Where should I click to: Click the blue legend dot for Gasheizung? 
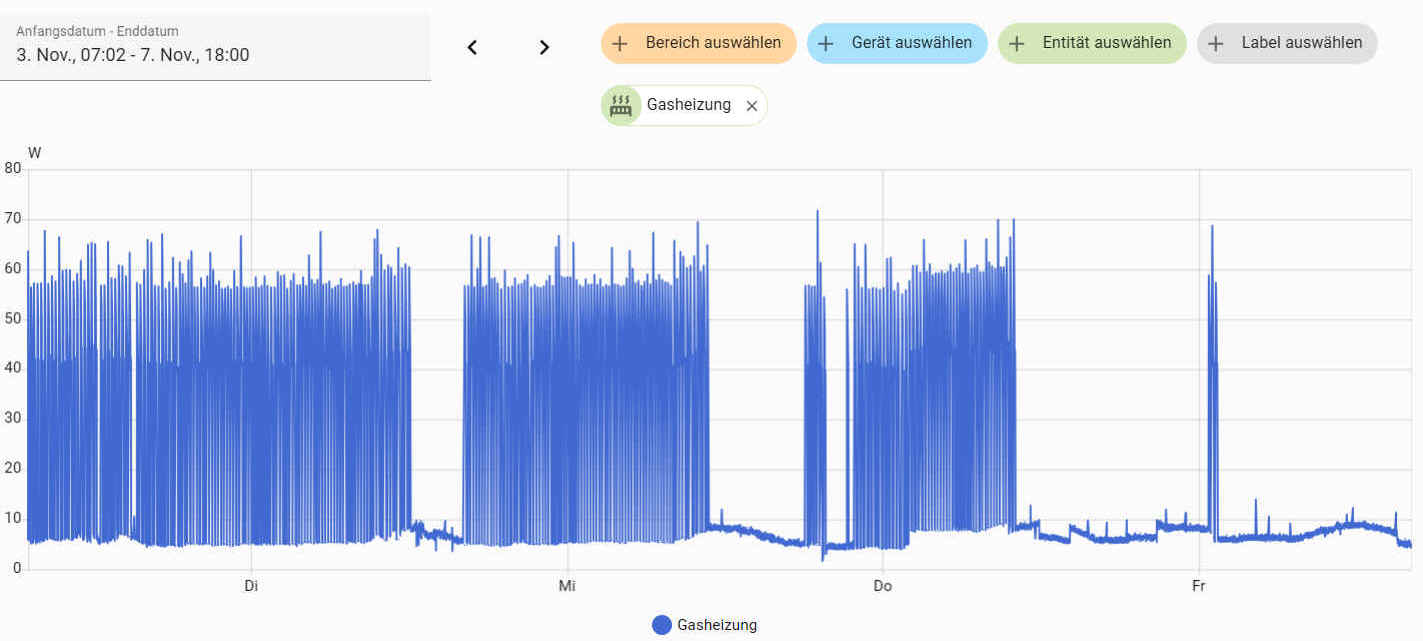(x=661, y=625)
